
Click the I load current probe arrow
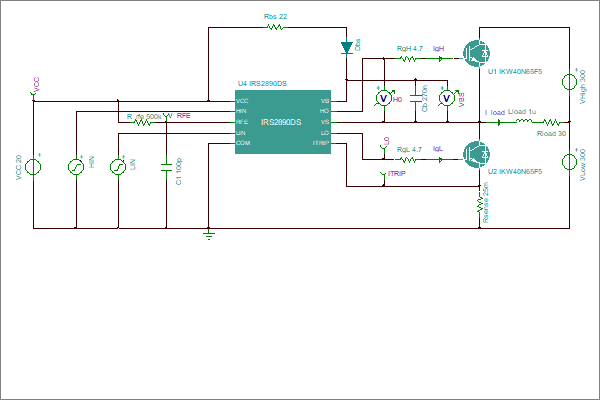click(x=499, y=122)
